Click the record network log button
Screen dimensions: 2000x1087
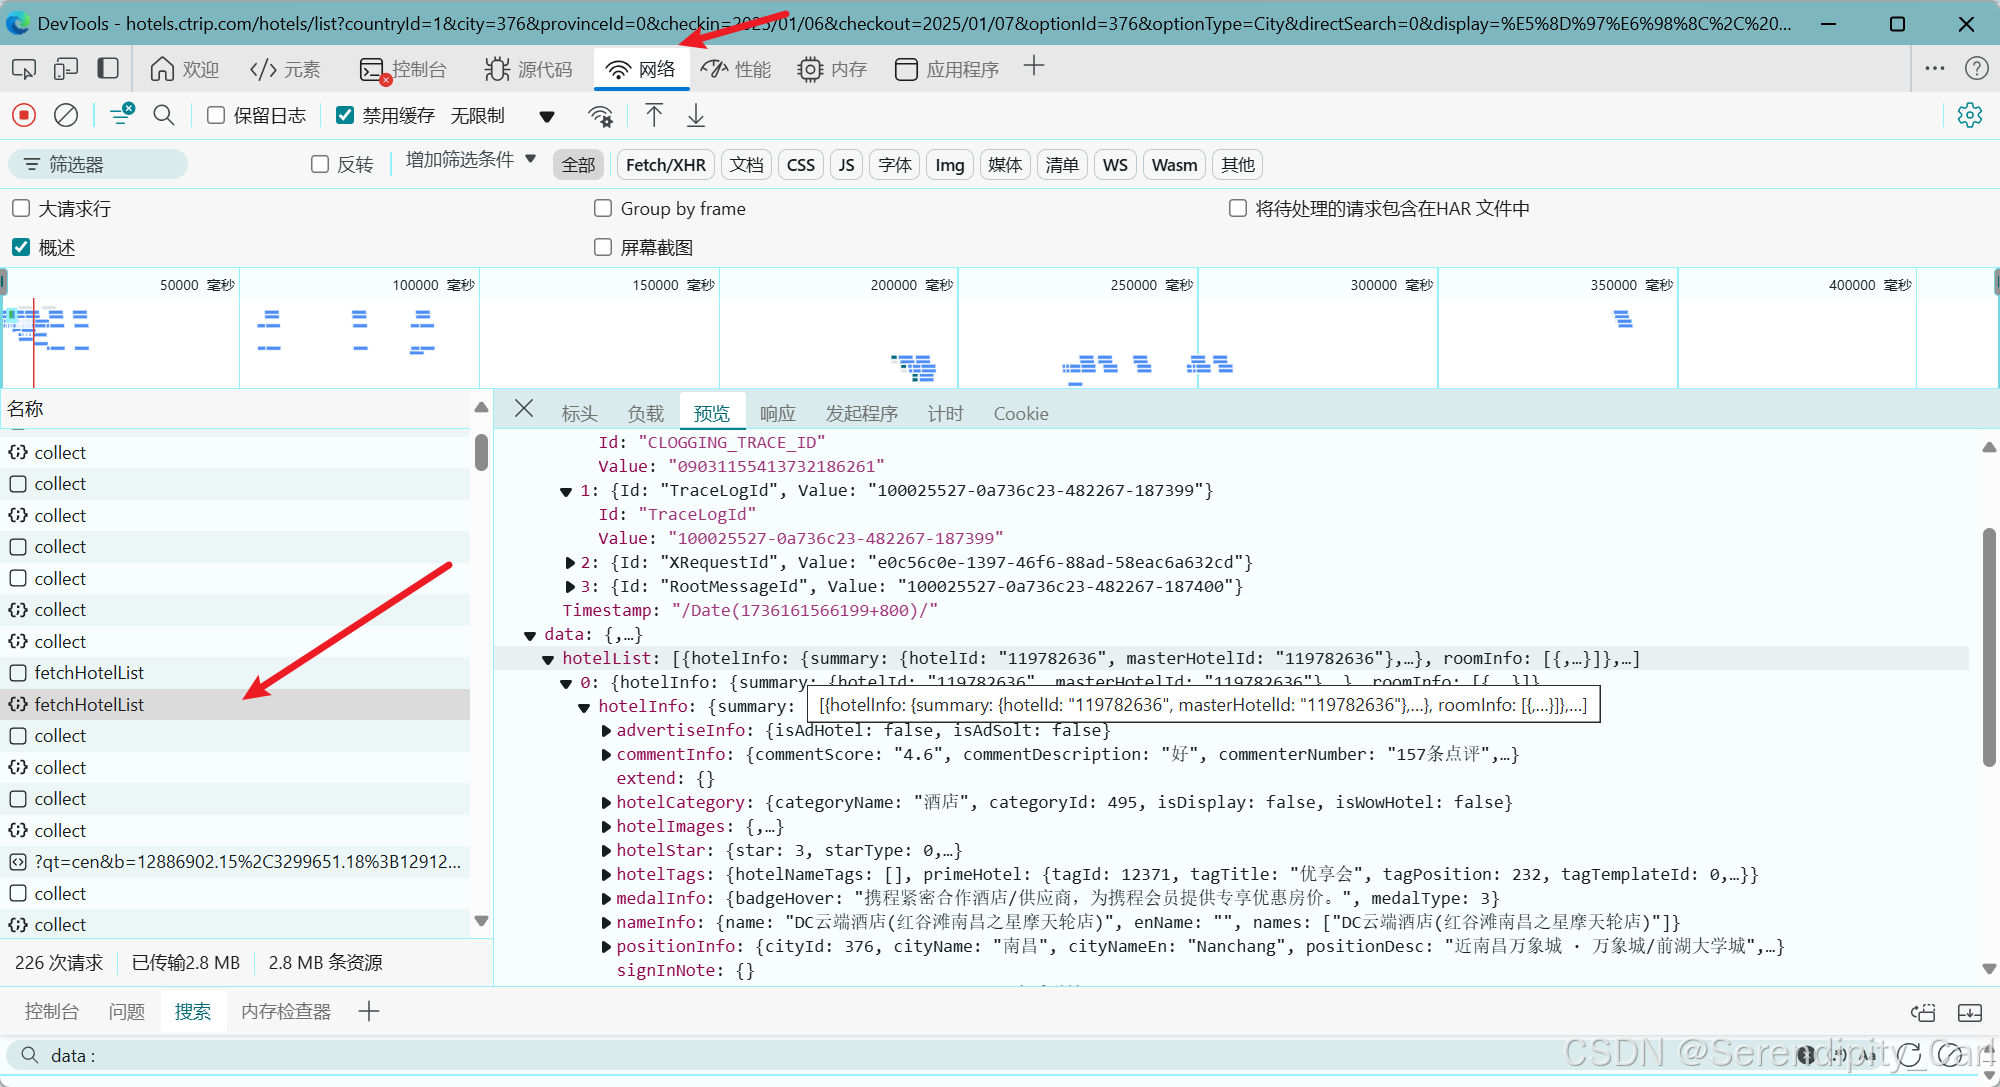click(x=24, y=115)
